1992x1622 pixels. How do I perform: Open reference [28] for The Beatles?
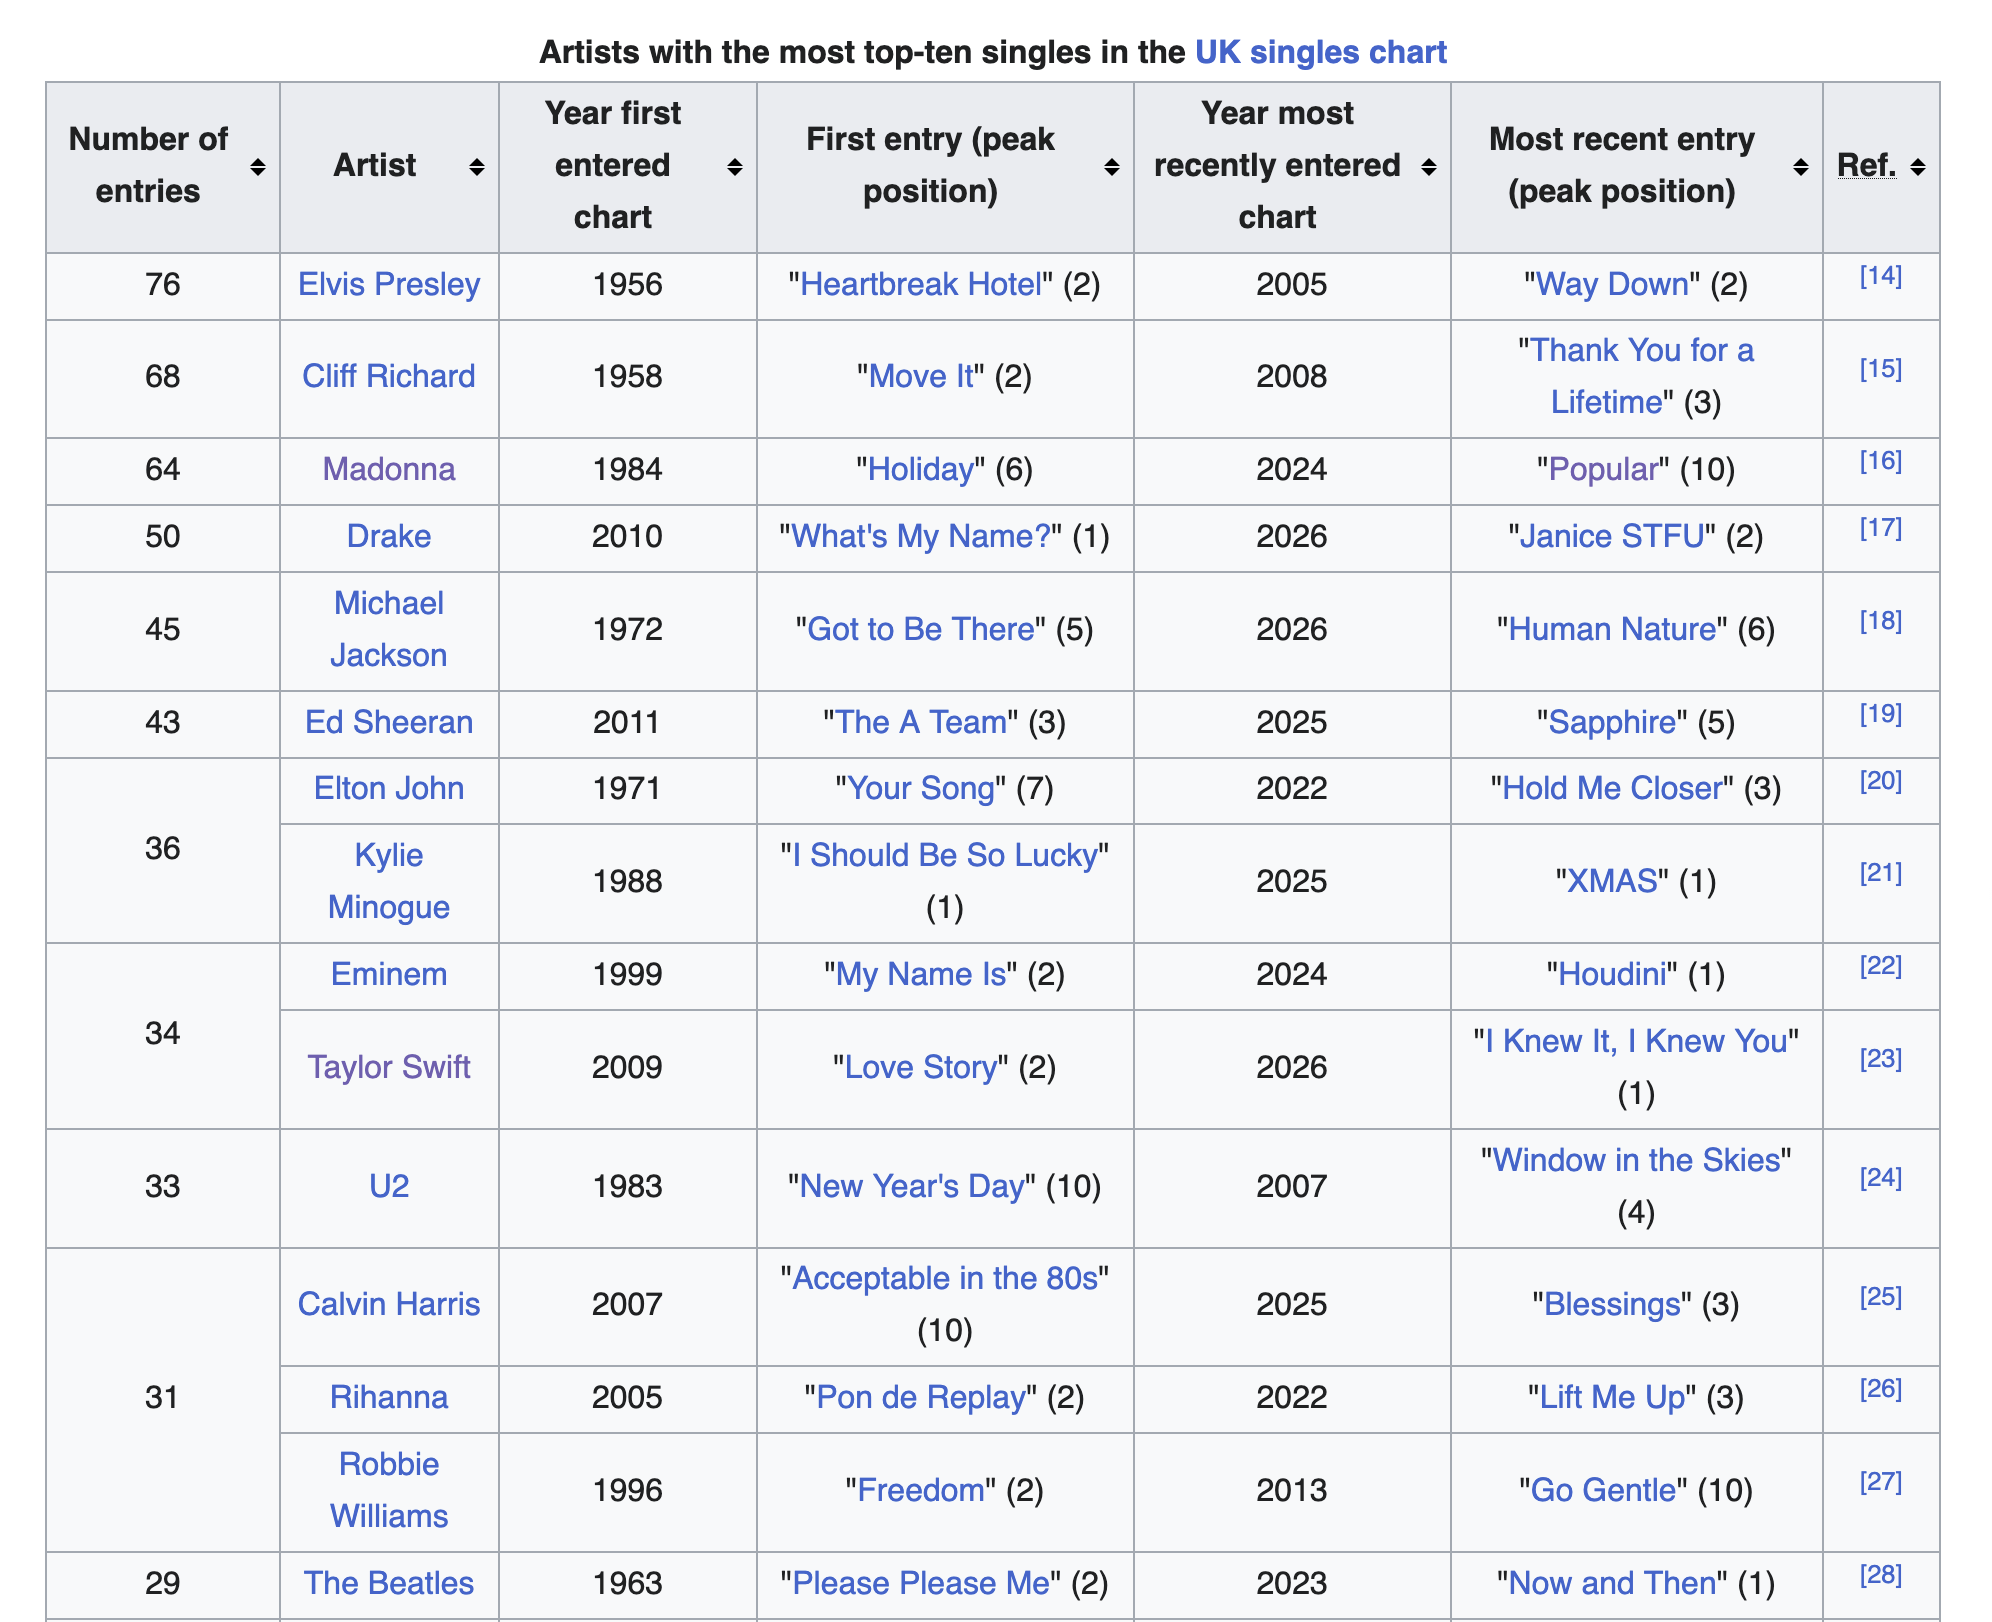(x=1881, y=1575)
